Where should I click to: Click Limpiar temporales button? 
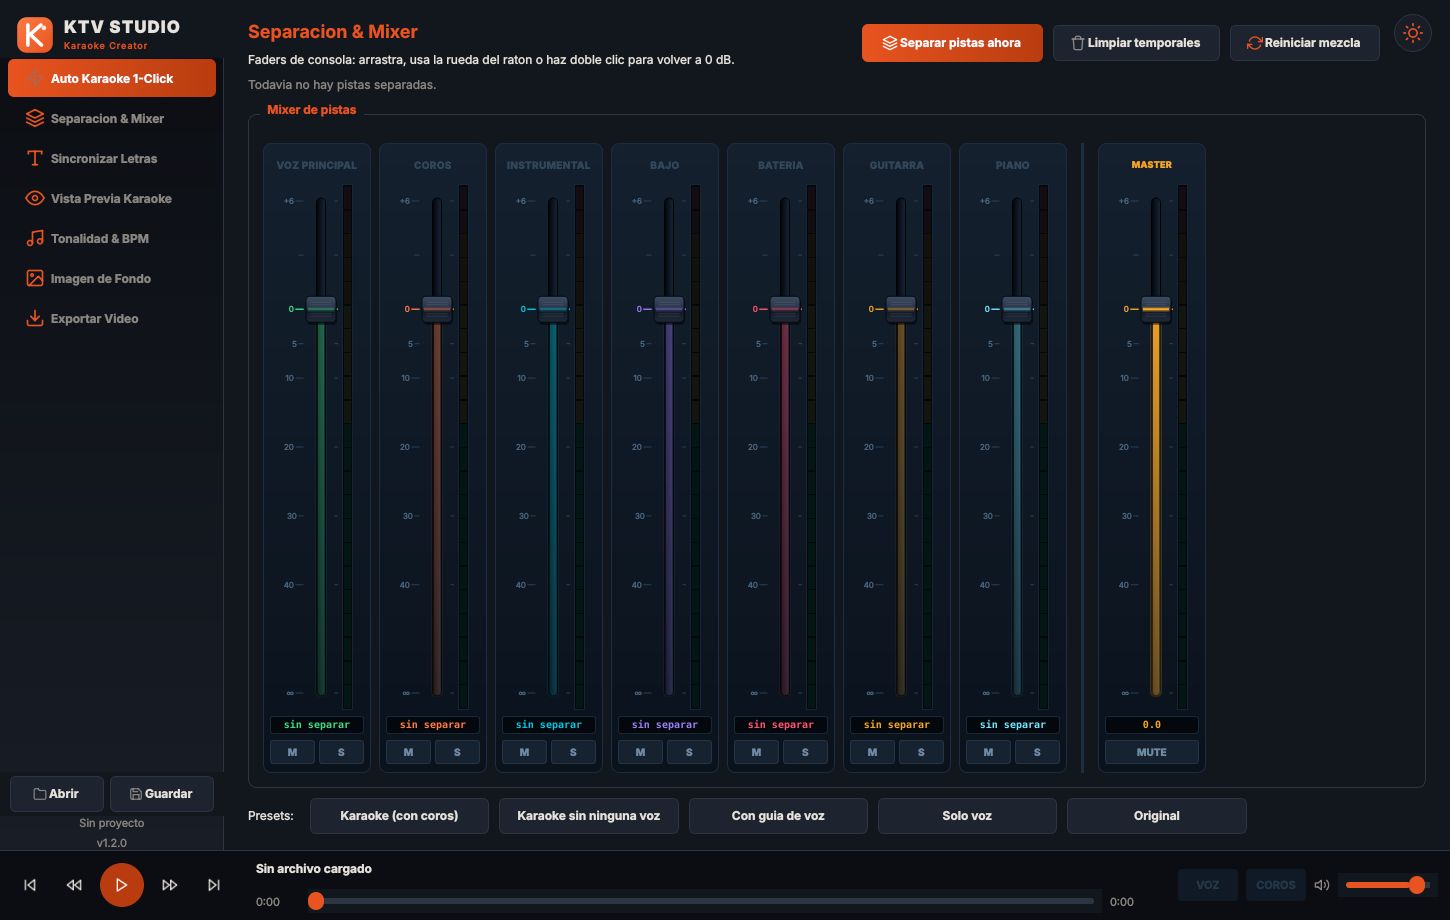pyautogui.click(x=1136, y=43)
